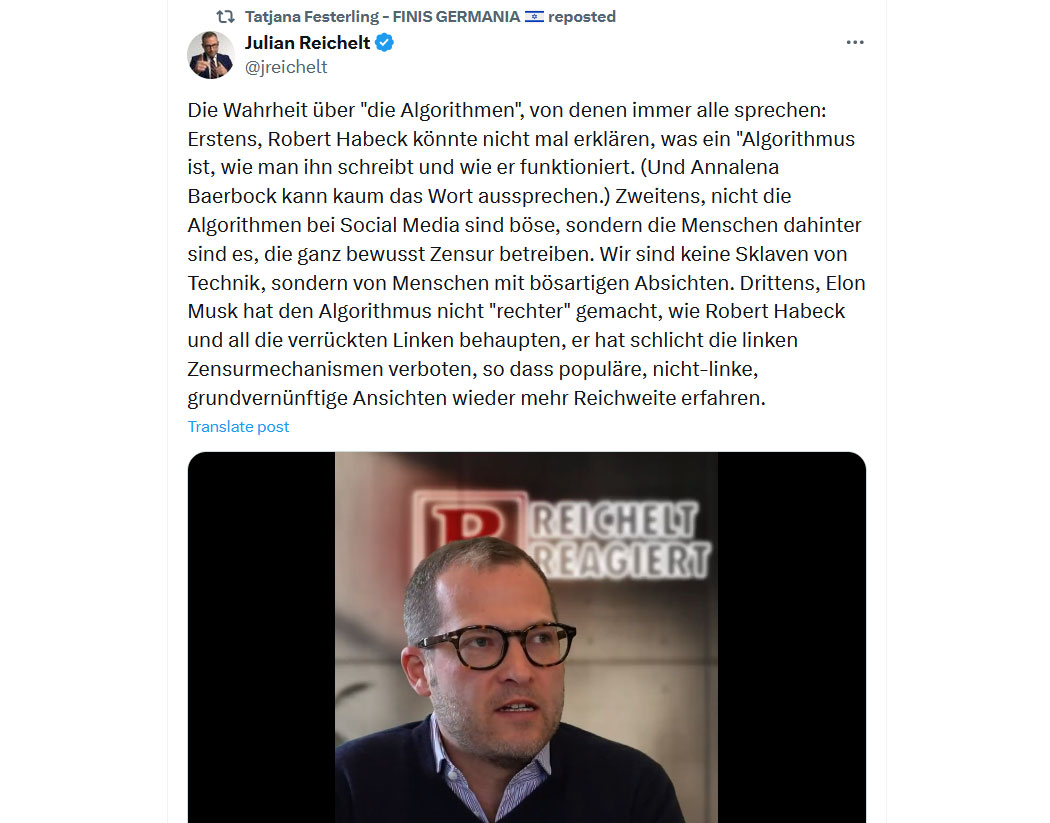Click the repost arrows icon above the post
The width and height of the screenshot is (1050, 823).
(225, 17)
